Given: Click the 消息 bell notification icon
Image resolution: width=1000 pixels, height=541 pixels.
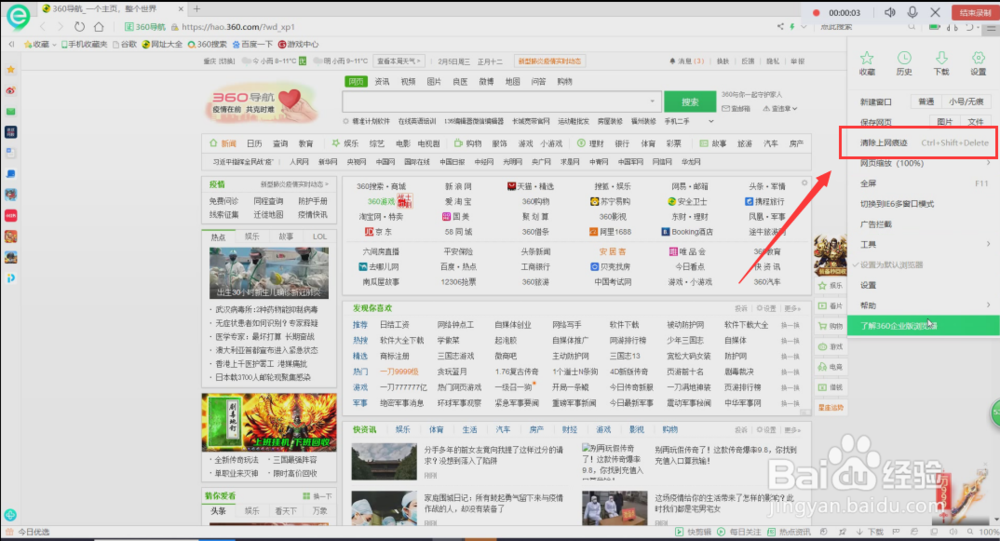Looking at the screenshot, I should coord(672,61).
